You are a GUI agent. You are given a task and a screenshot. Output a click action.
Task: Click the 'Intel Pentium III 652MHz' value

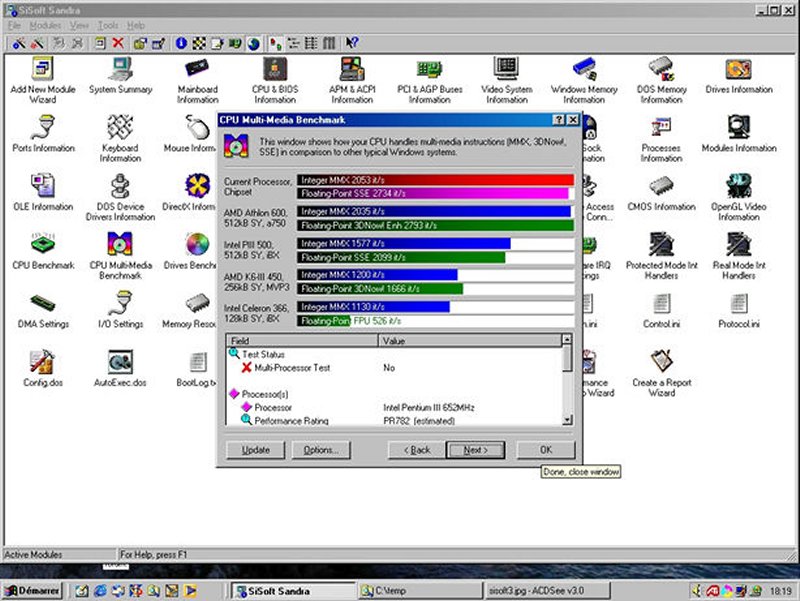point(429,407)
